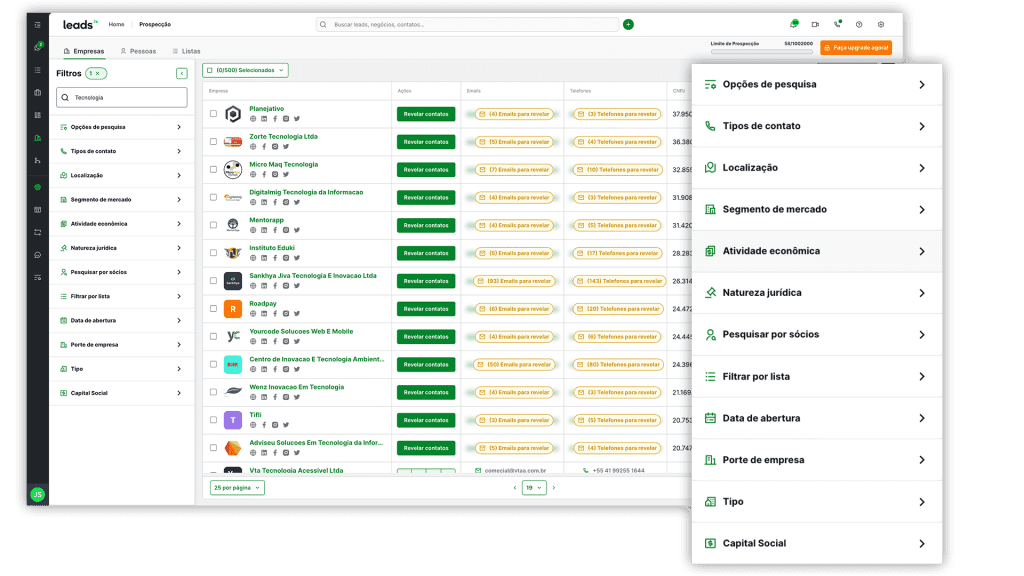Click Faça upgrade agora button
This screenshot has height=576, width=1024.
(856, 48)
